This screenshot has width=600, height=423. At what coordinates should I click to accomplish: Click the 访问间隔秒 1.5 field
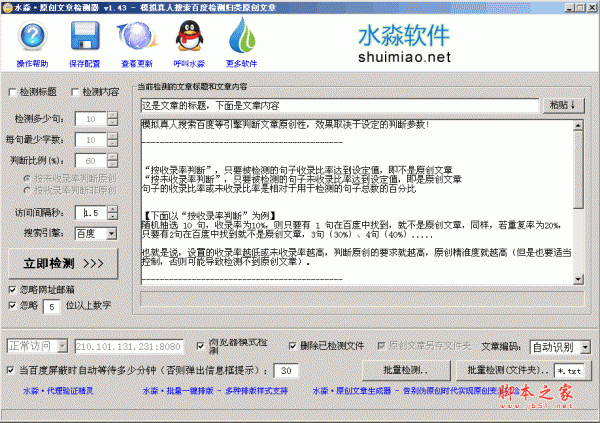(91, 213)
